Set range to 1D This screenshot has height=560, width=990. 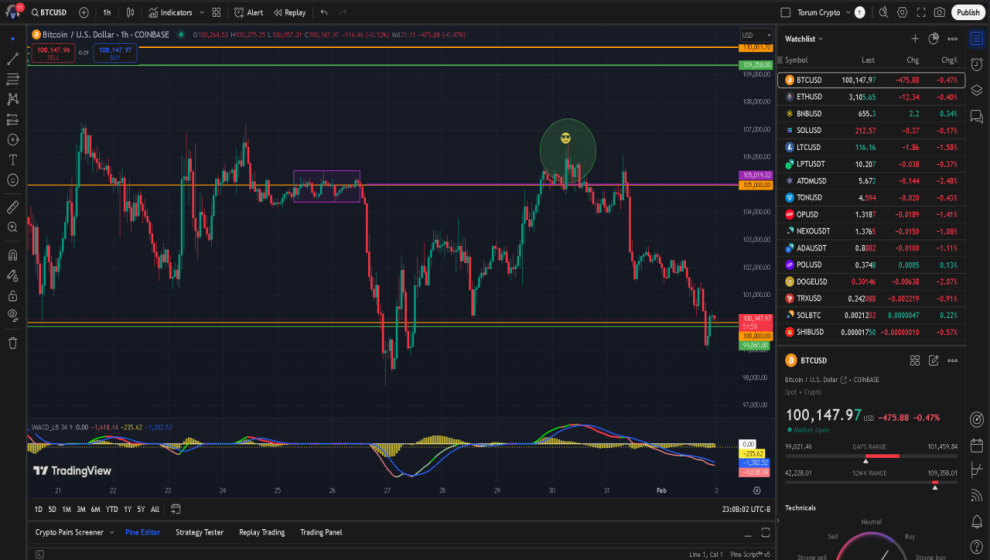39,509
